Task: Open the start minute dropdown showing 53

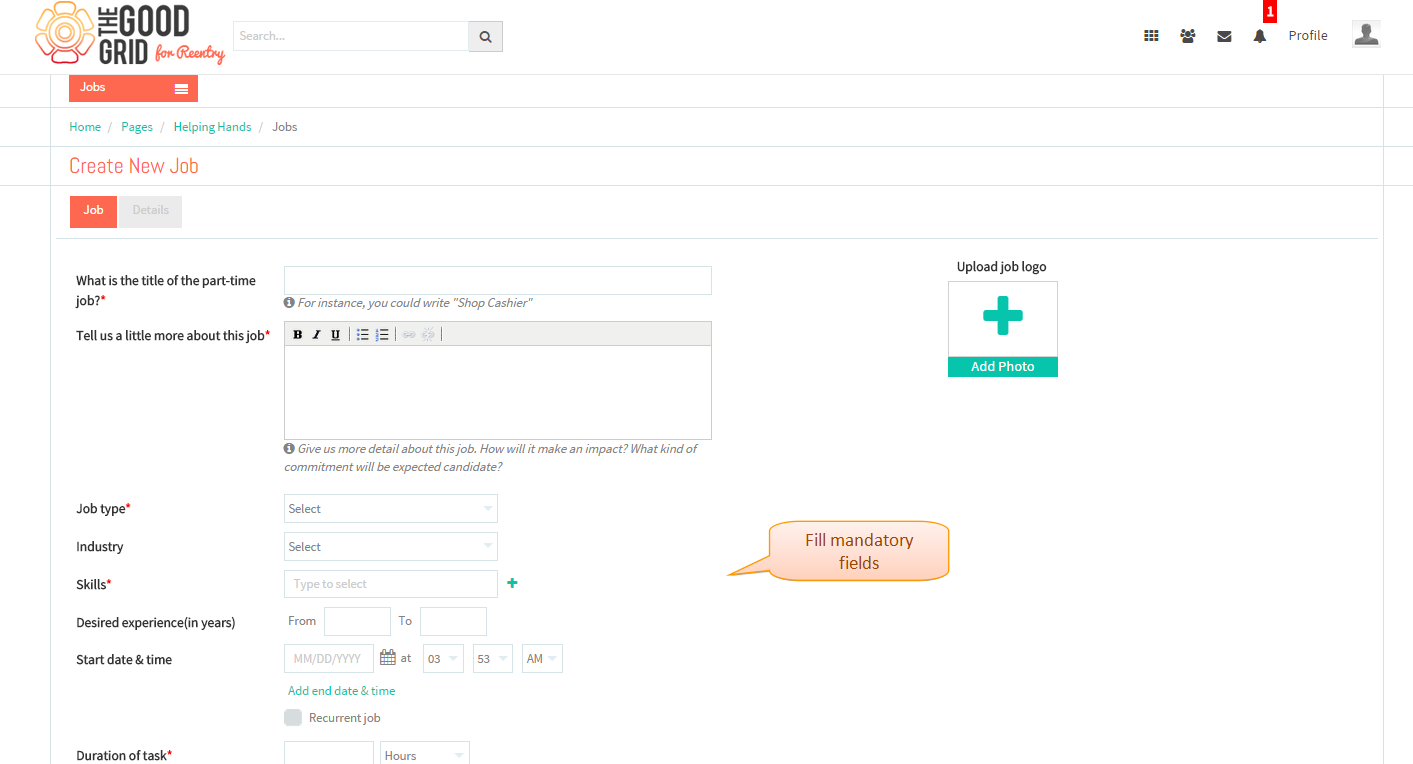Action: 493,658
